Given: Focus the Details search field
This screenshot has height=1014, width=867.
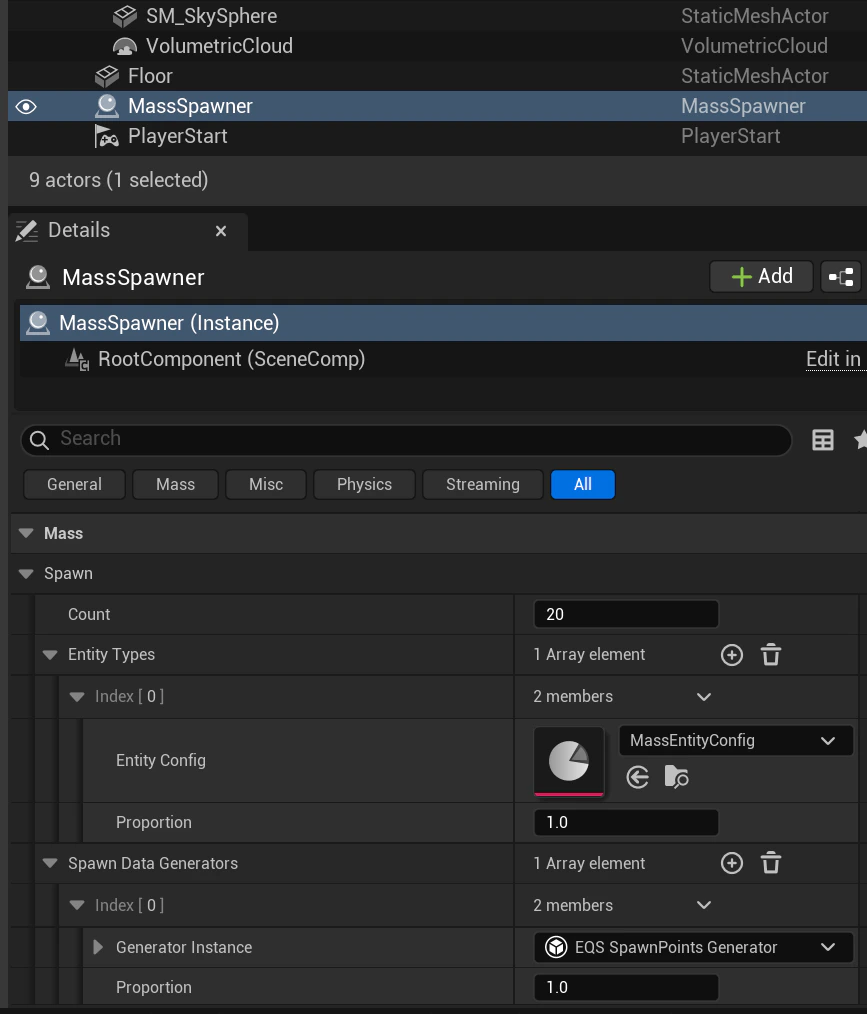Looking at the screenshot, I should point(406,439).
